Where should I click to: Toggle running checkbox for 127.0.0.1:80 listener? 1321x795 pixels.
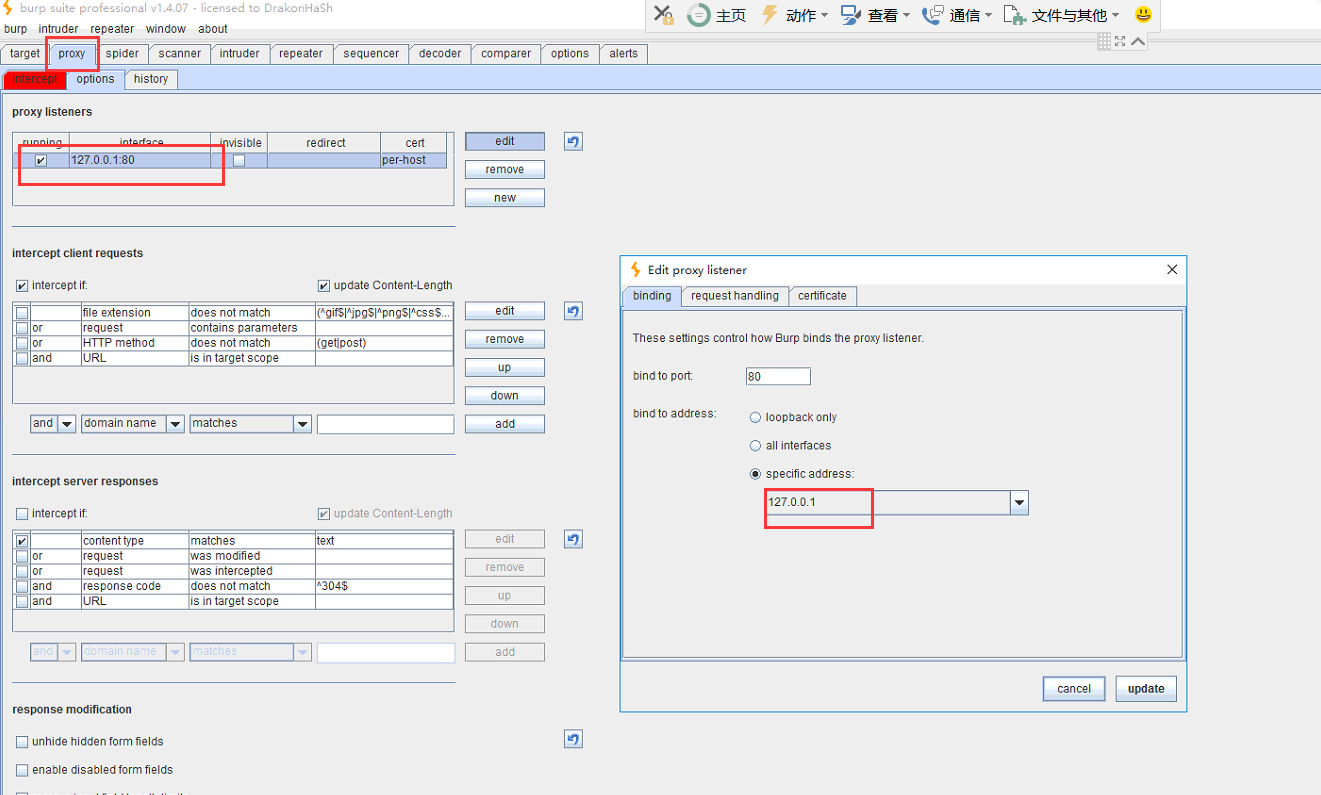pyautogui.click(x=41, y=160)
